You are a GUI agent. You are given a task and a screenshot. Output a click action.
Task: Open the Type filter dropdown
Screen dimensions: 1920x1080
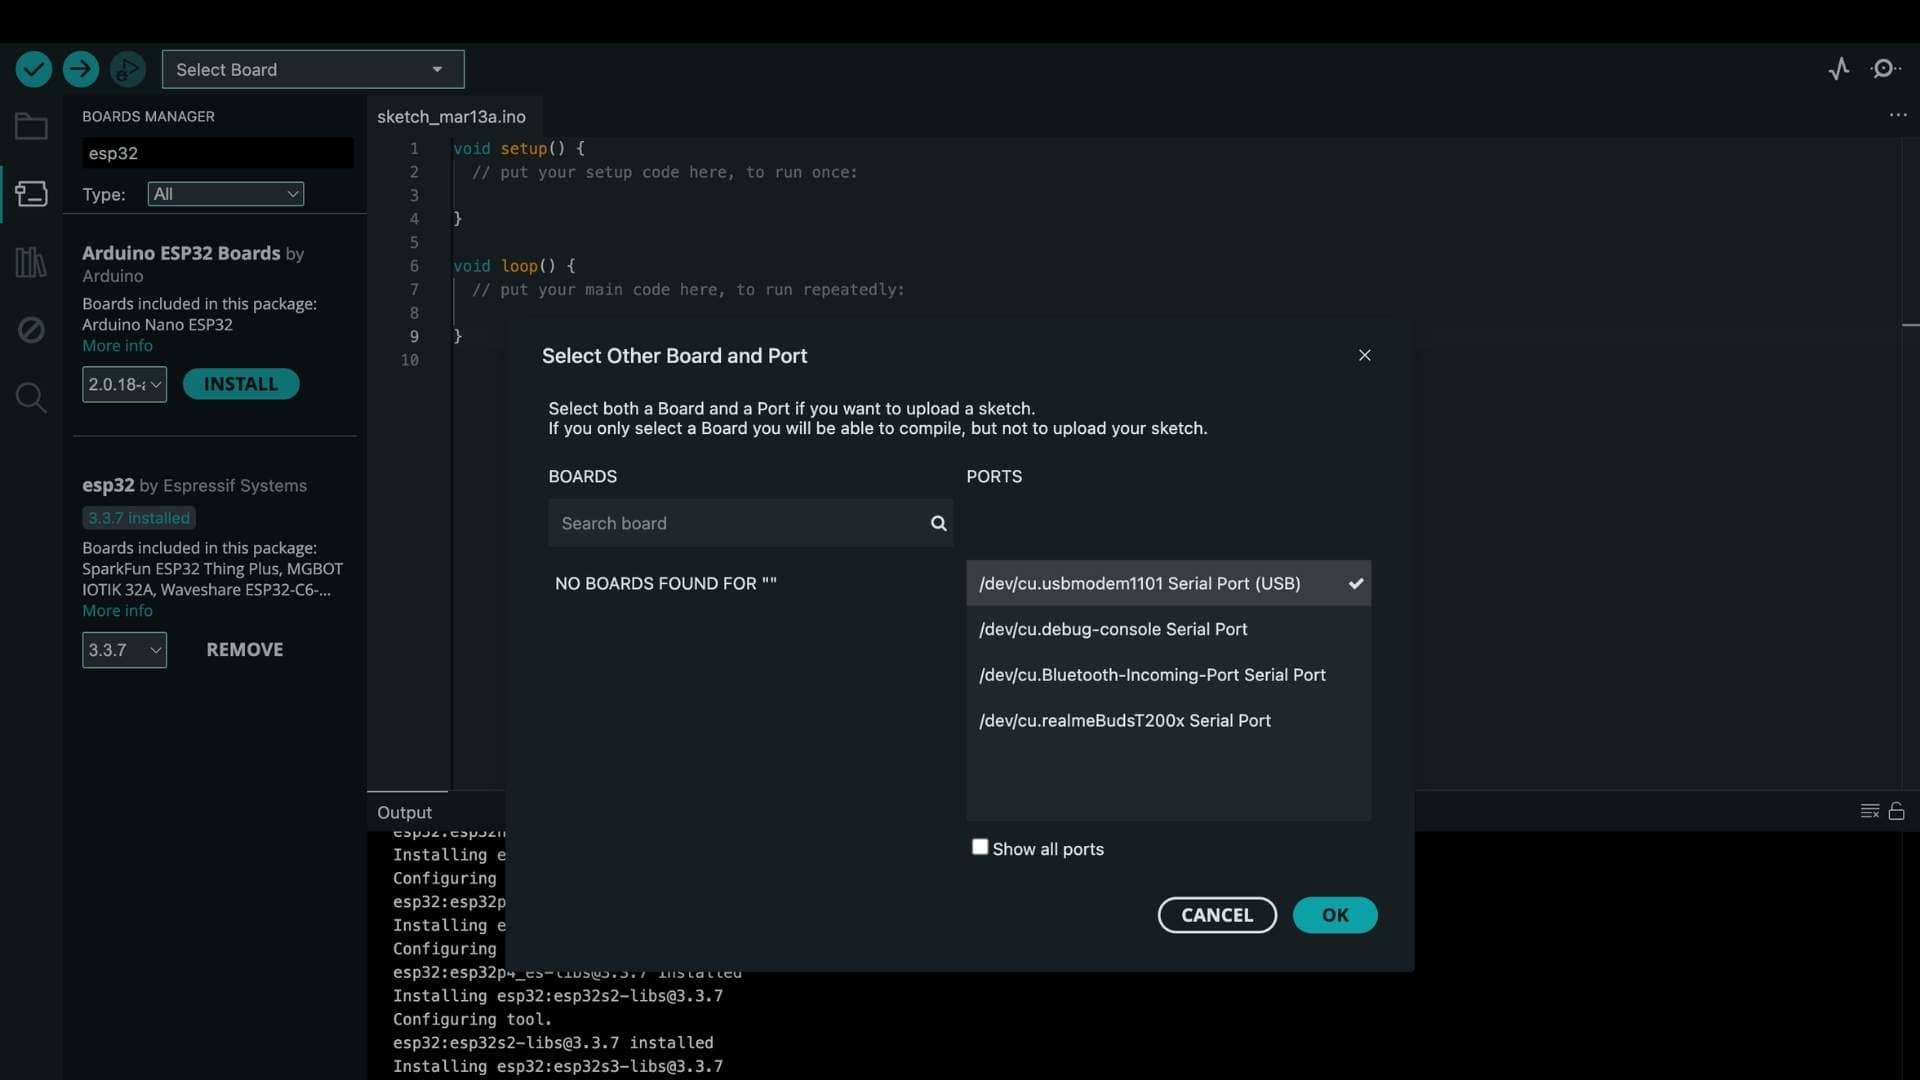click(226, 194)
